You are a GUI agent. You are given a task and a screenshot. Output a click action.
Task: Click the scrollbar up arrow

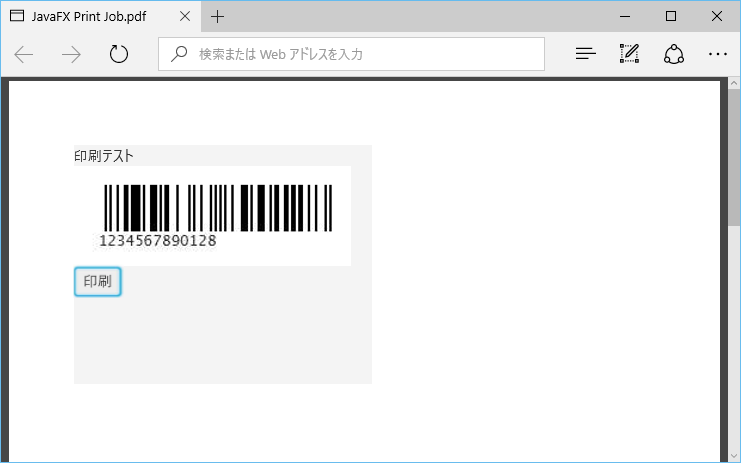[x=734, y=84]
